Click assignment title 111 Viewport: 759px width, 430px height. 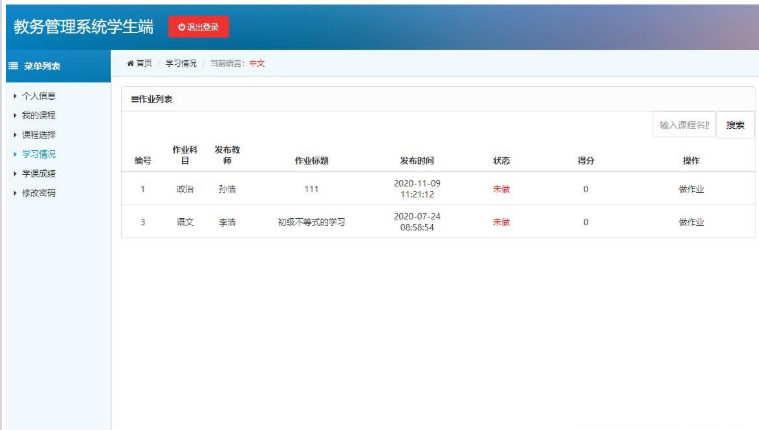click(311, 189)
